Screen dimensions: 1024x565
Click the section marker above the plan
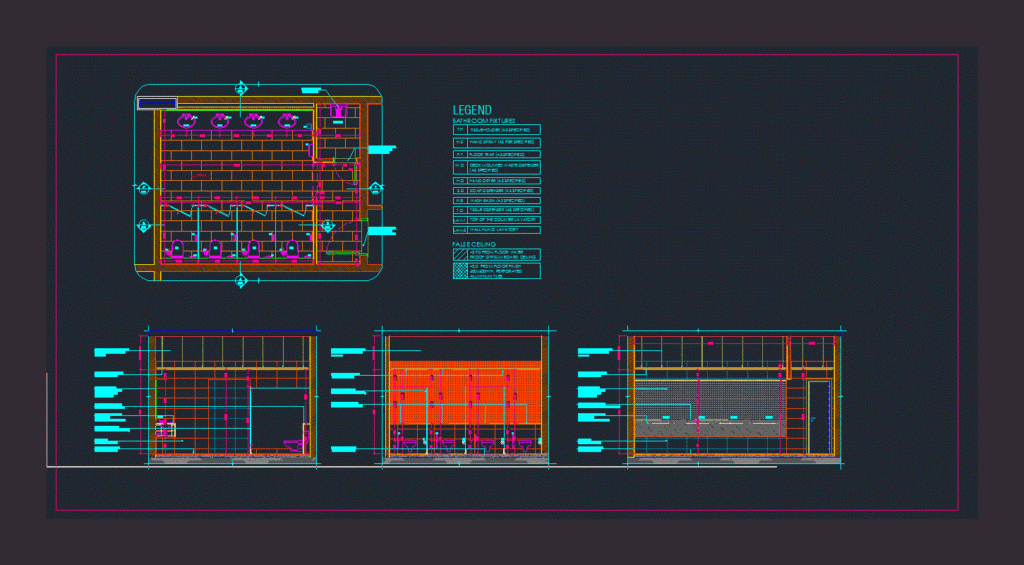242,88
